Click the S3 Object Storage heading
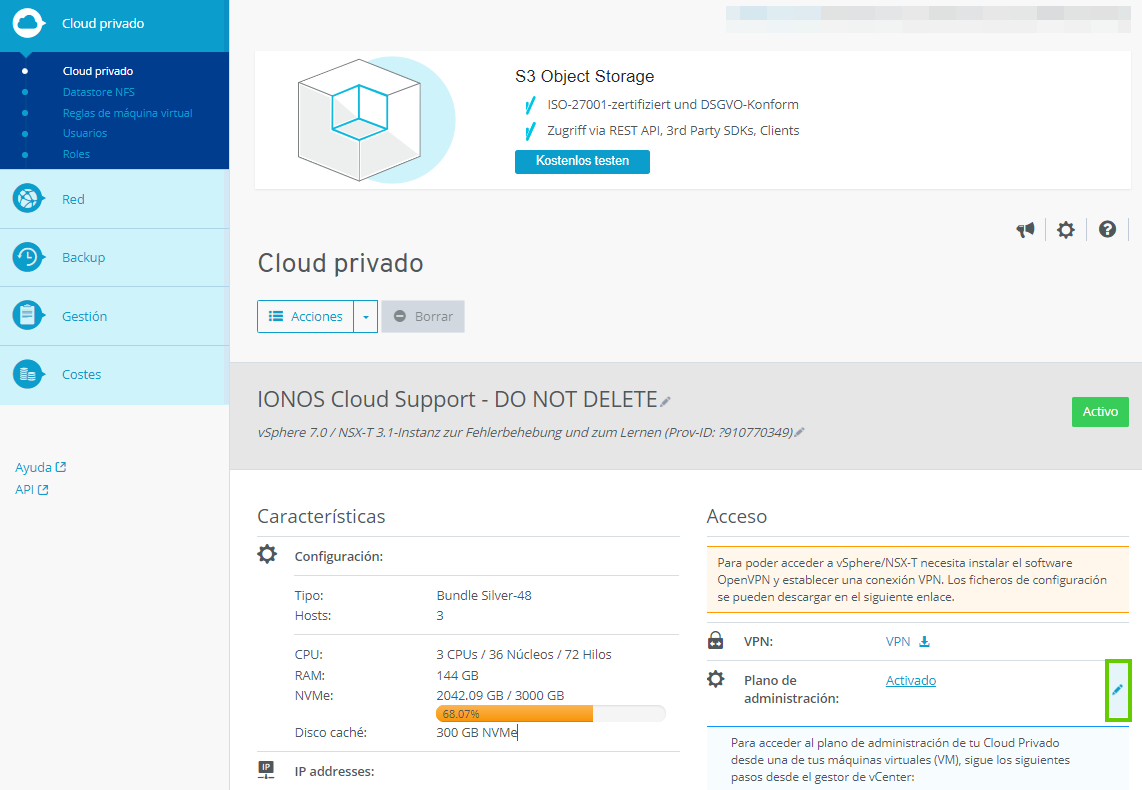This screenshot has height=790, width=1142. pyautogui.click(x=584, y=76)
